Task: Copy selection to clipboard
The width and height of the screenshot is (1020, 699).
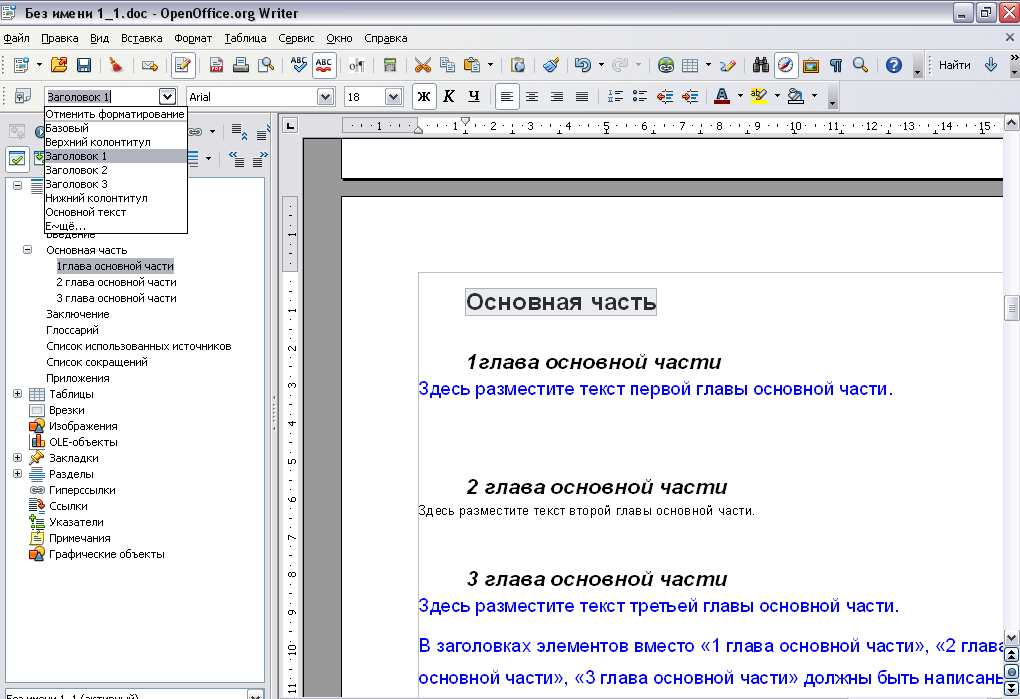Action: (x=448, y=65)
